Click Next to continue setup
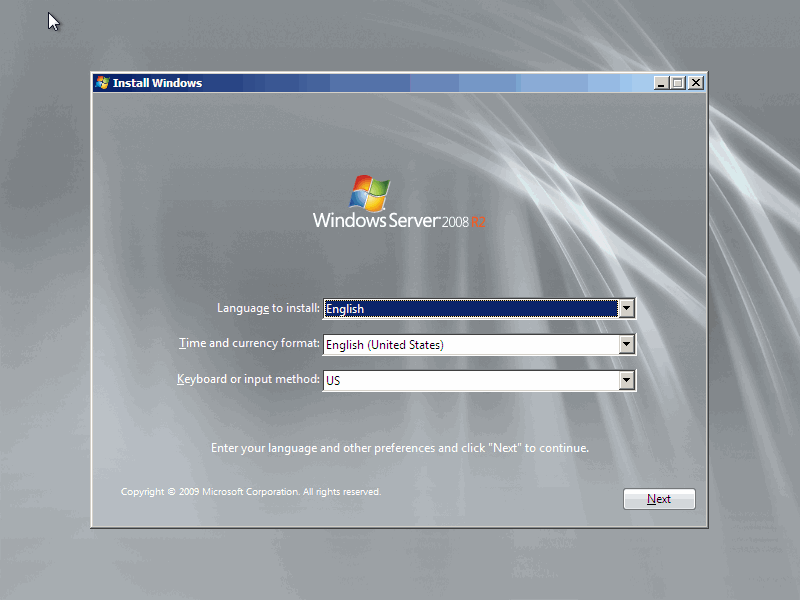Viewport: 800px width, 600px height. point(659,499)
